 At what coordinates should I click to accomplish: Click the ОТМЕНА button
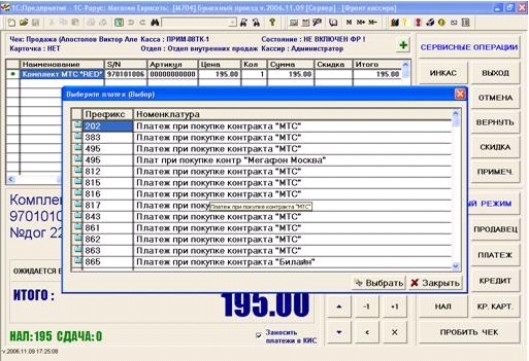[495, 98]
